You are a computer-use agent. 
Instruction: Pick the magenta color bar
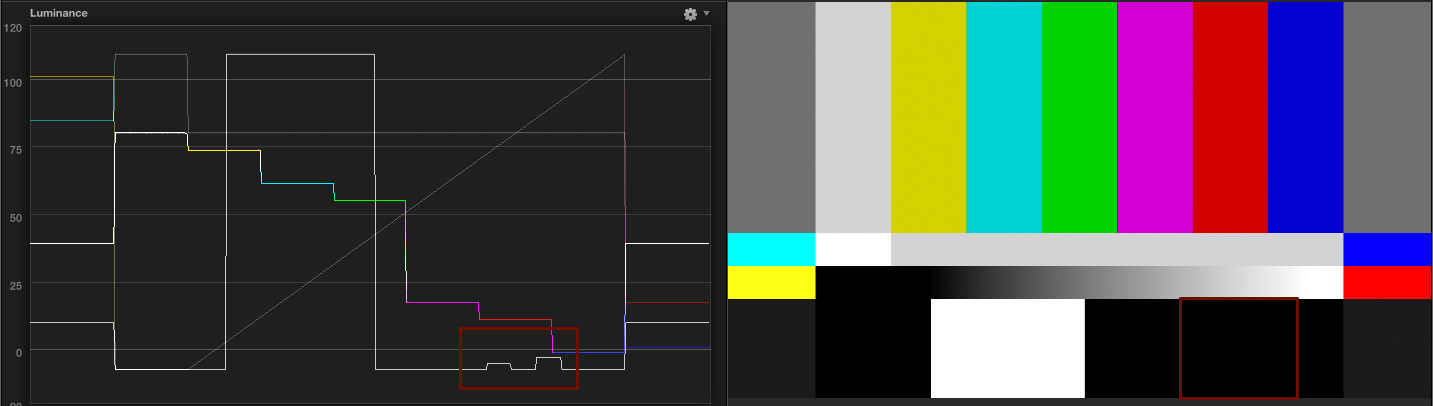click(1154, 117)
